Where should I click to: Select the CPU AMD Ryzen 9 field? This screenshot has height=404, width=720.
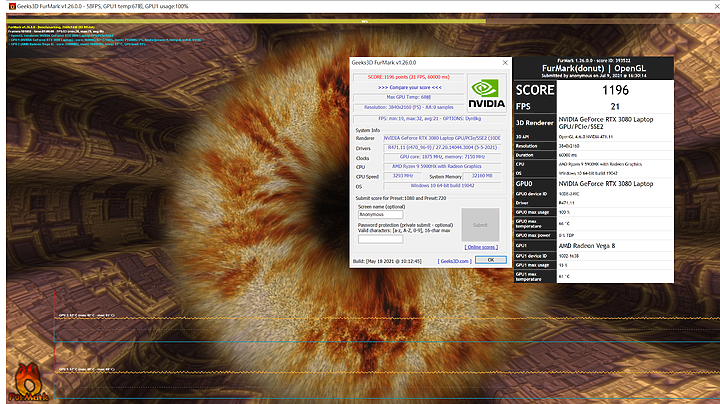442,167
